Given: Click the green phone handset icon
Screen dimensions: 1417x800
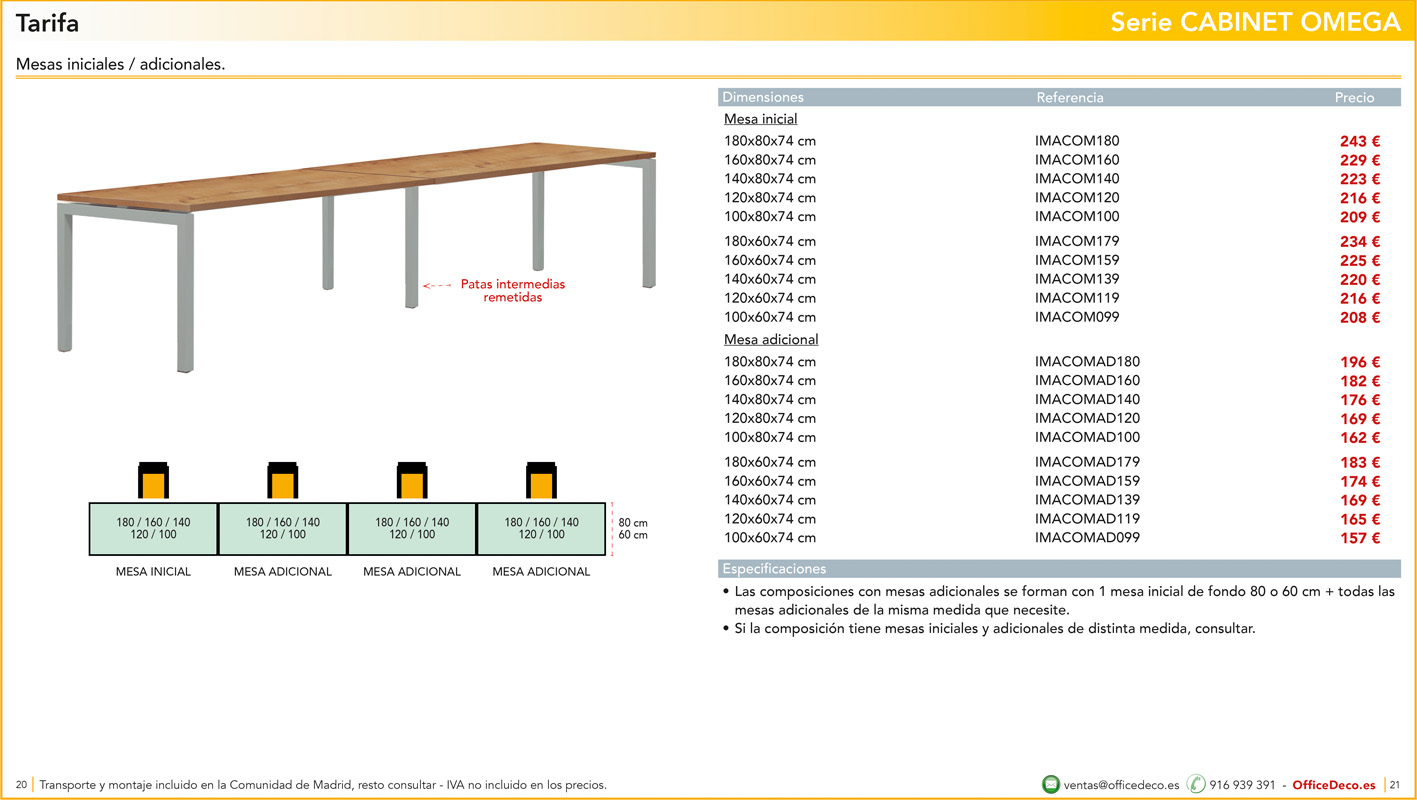Looking at the screenshot, I should (x=1196, y=785).
